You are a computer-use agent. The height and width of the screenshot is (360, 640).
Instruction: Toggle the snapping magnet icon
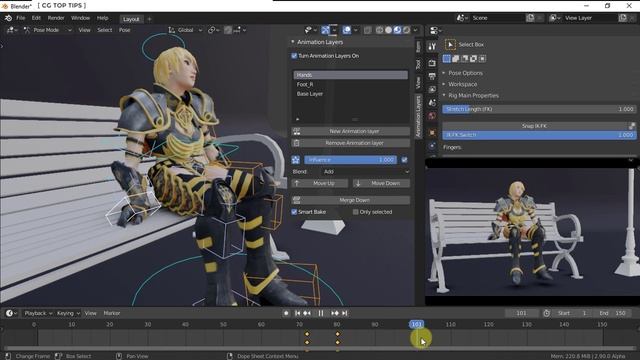click(228, 30)
